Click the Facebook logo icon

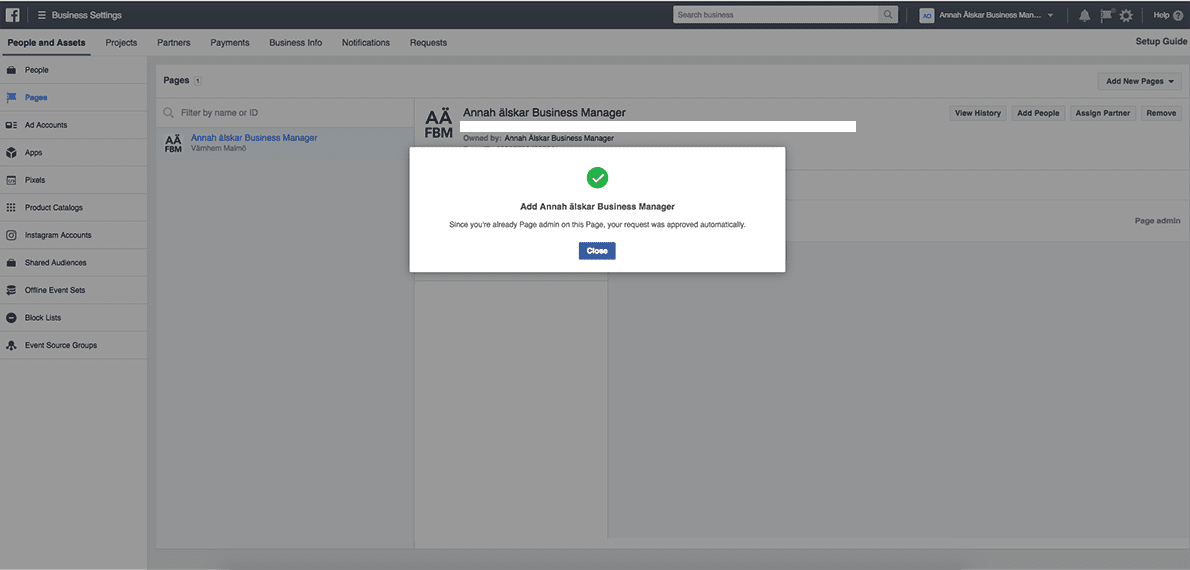13,15
